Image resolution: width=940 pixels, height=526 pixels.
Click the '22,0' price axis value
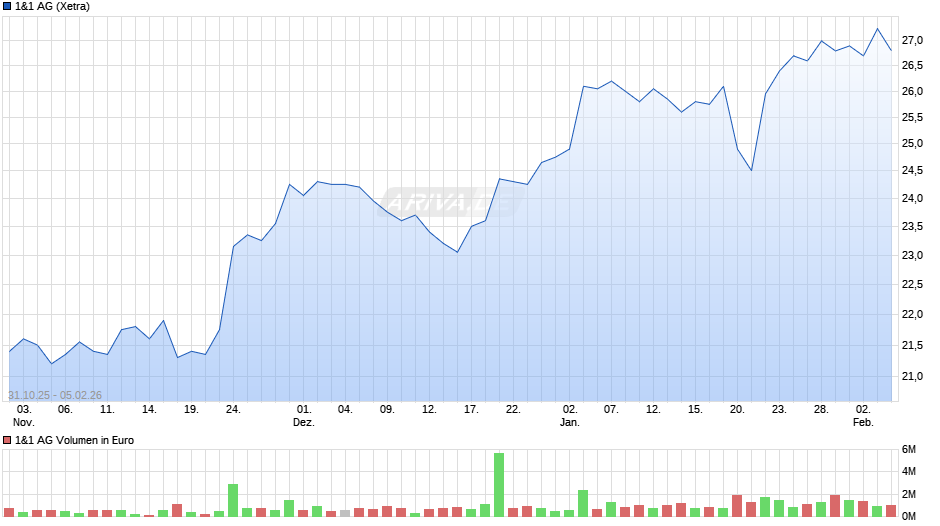point(912,314)
